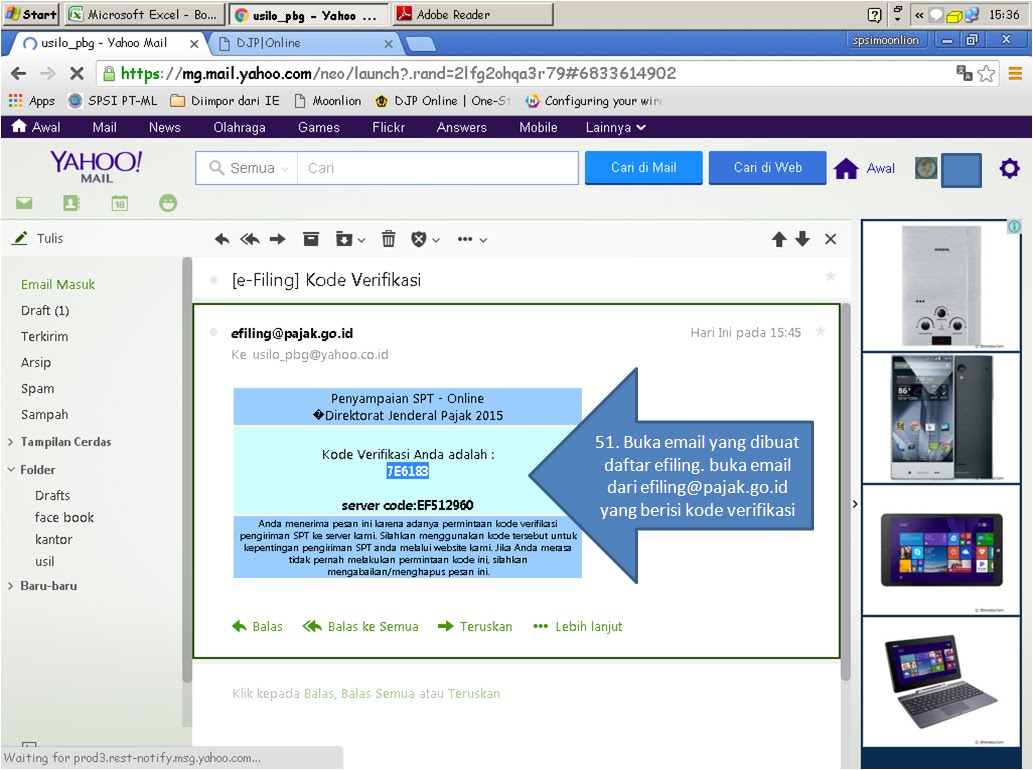Click the browser back arrow
Viewport: 1033px width, 770px height.
pos(18,73)
